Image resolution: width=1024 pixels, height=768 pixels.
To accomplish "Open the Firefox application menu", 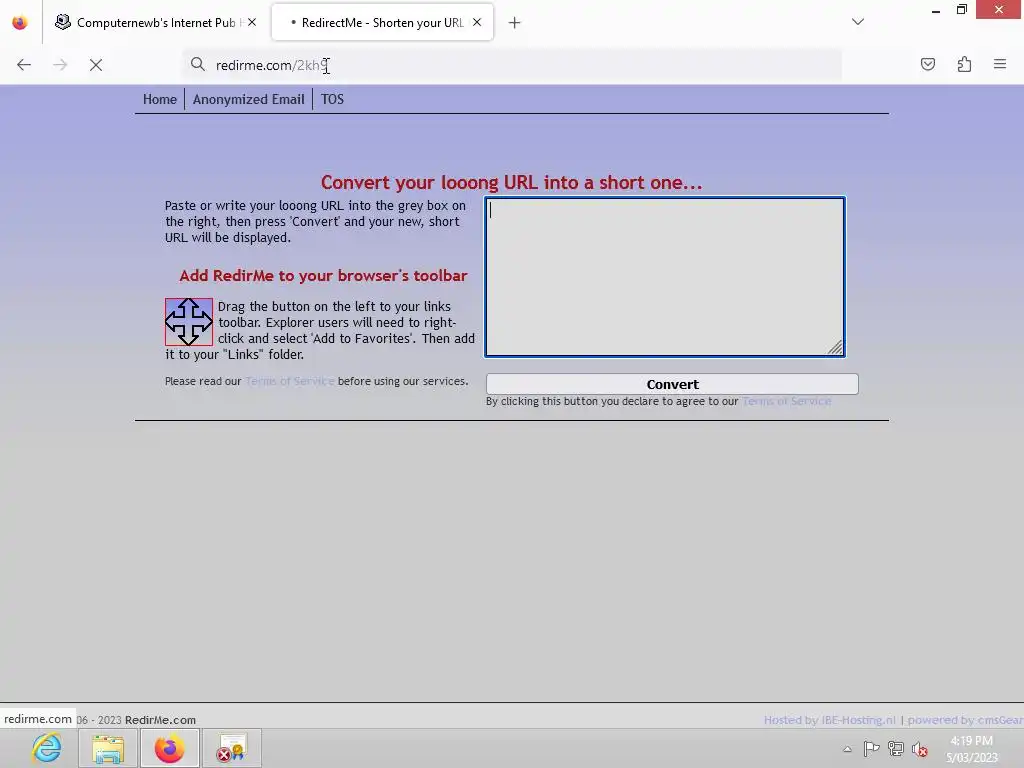I will pyautogui.click(x=1000, y=64).
